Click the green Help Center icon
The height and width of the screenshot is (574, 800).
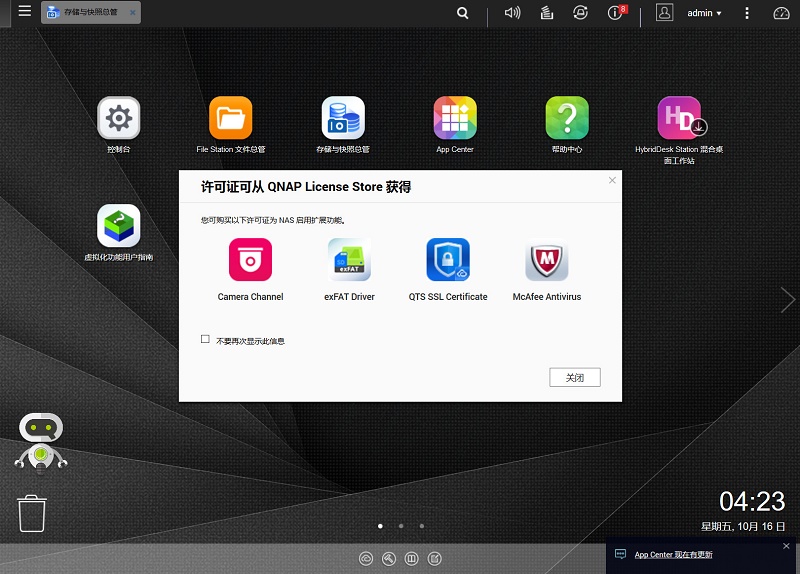click(x=567, y=118)
